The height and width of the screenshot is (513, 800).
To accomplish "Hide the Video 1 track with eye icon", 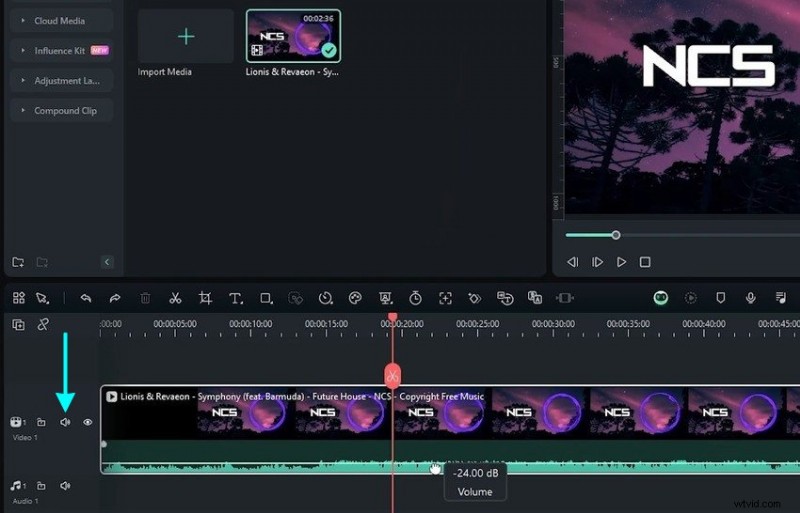I will tap(88, 422).
